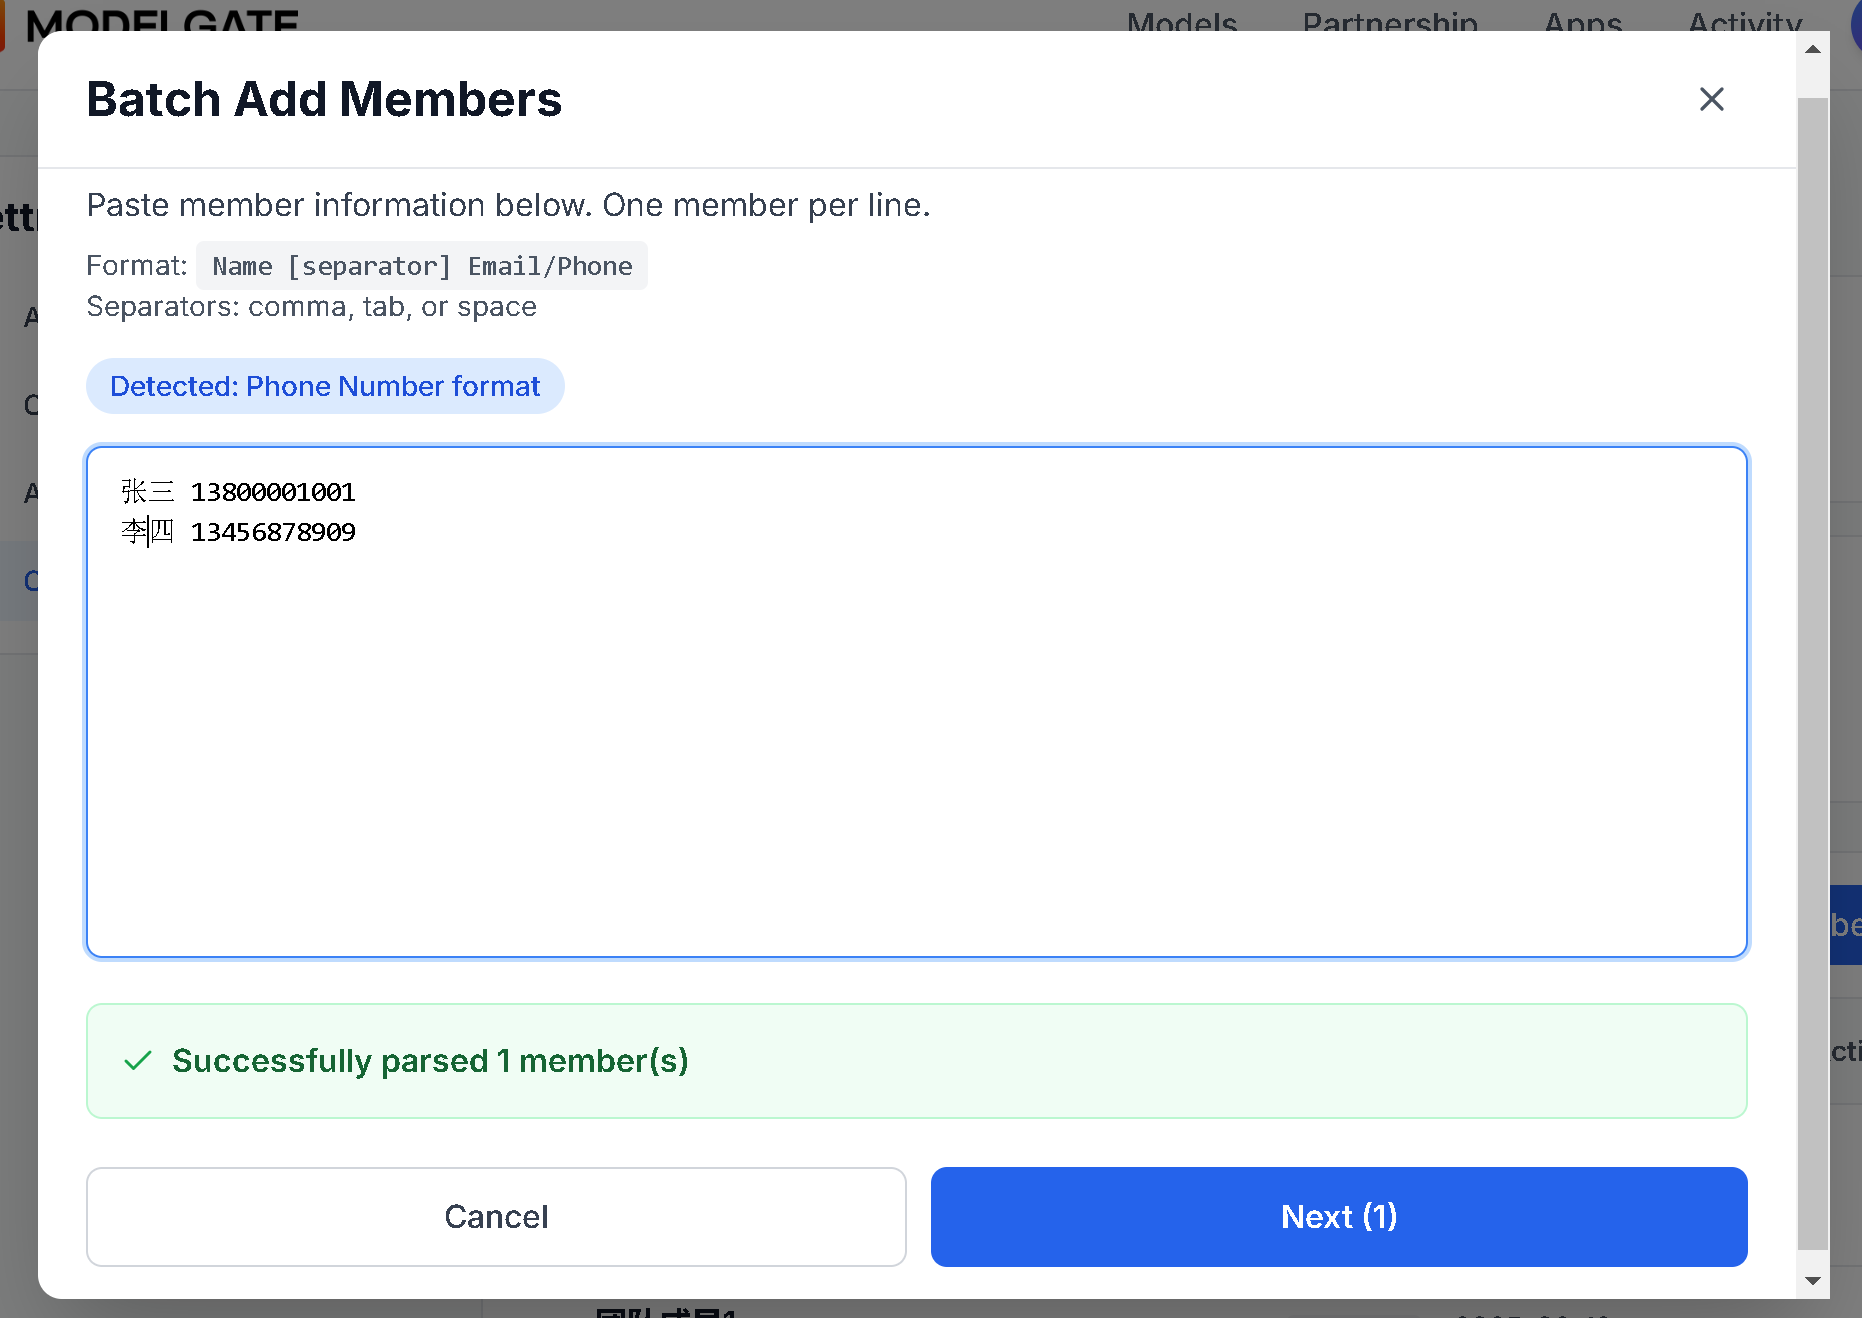The height and width of the screenshot is (1318, 1862).
Task: Click the member information text area
Action: coord(916,740)
